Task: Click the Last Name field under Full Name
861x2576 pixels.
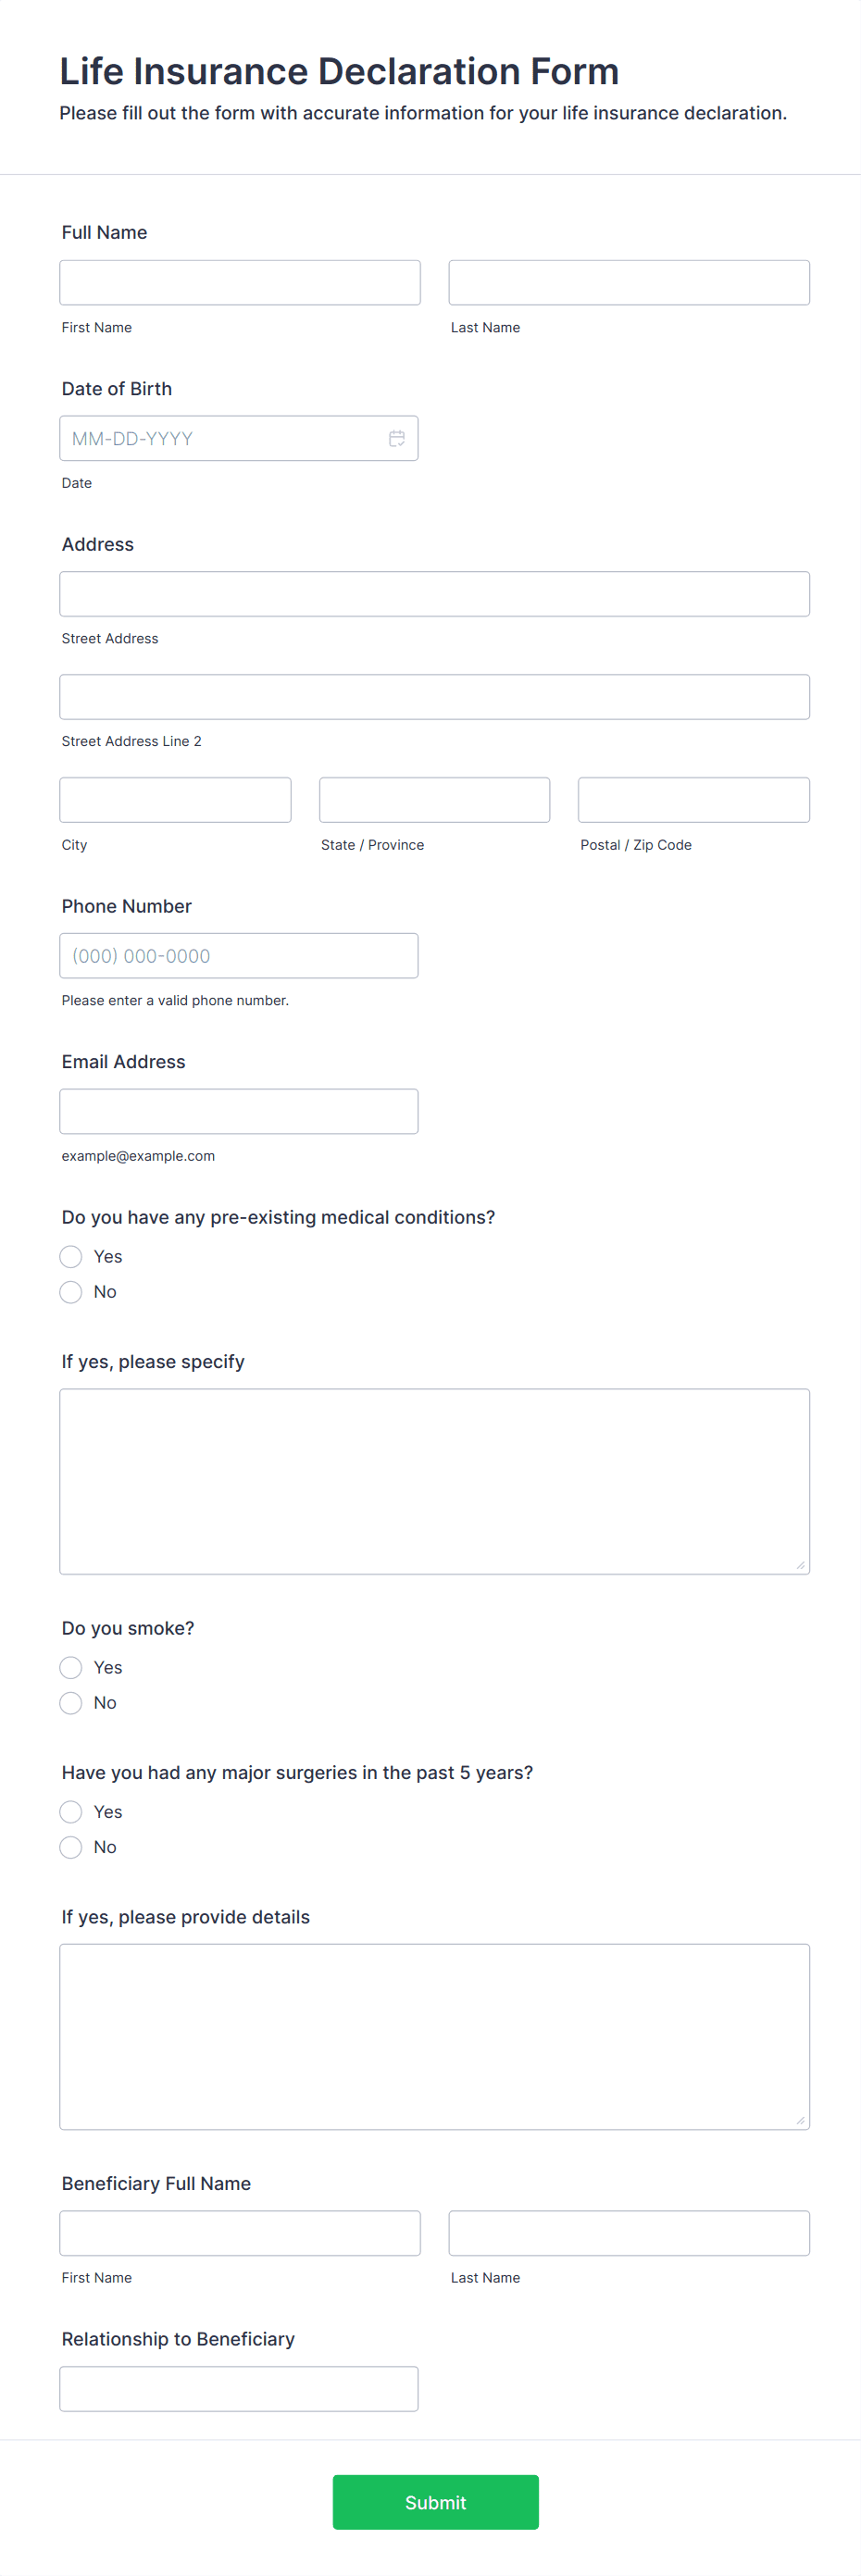Action: (x=629, y=282)
